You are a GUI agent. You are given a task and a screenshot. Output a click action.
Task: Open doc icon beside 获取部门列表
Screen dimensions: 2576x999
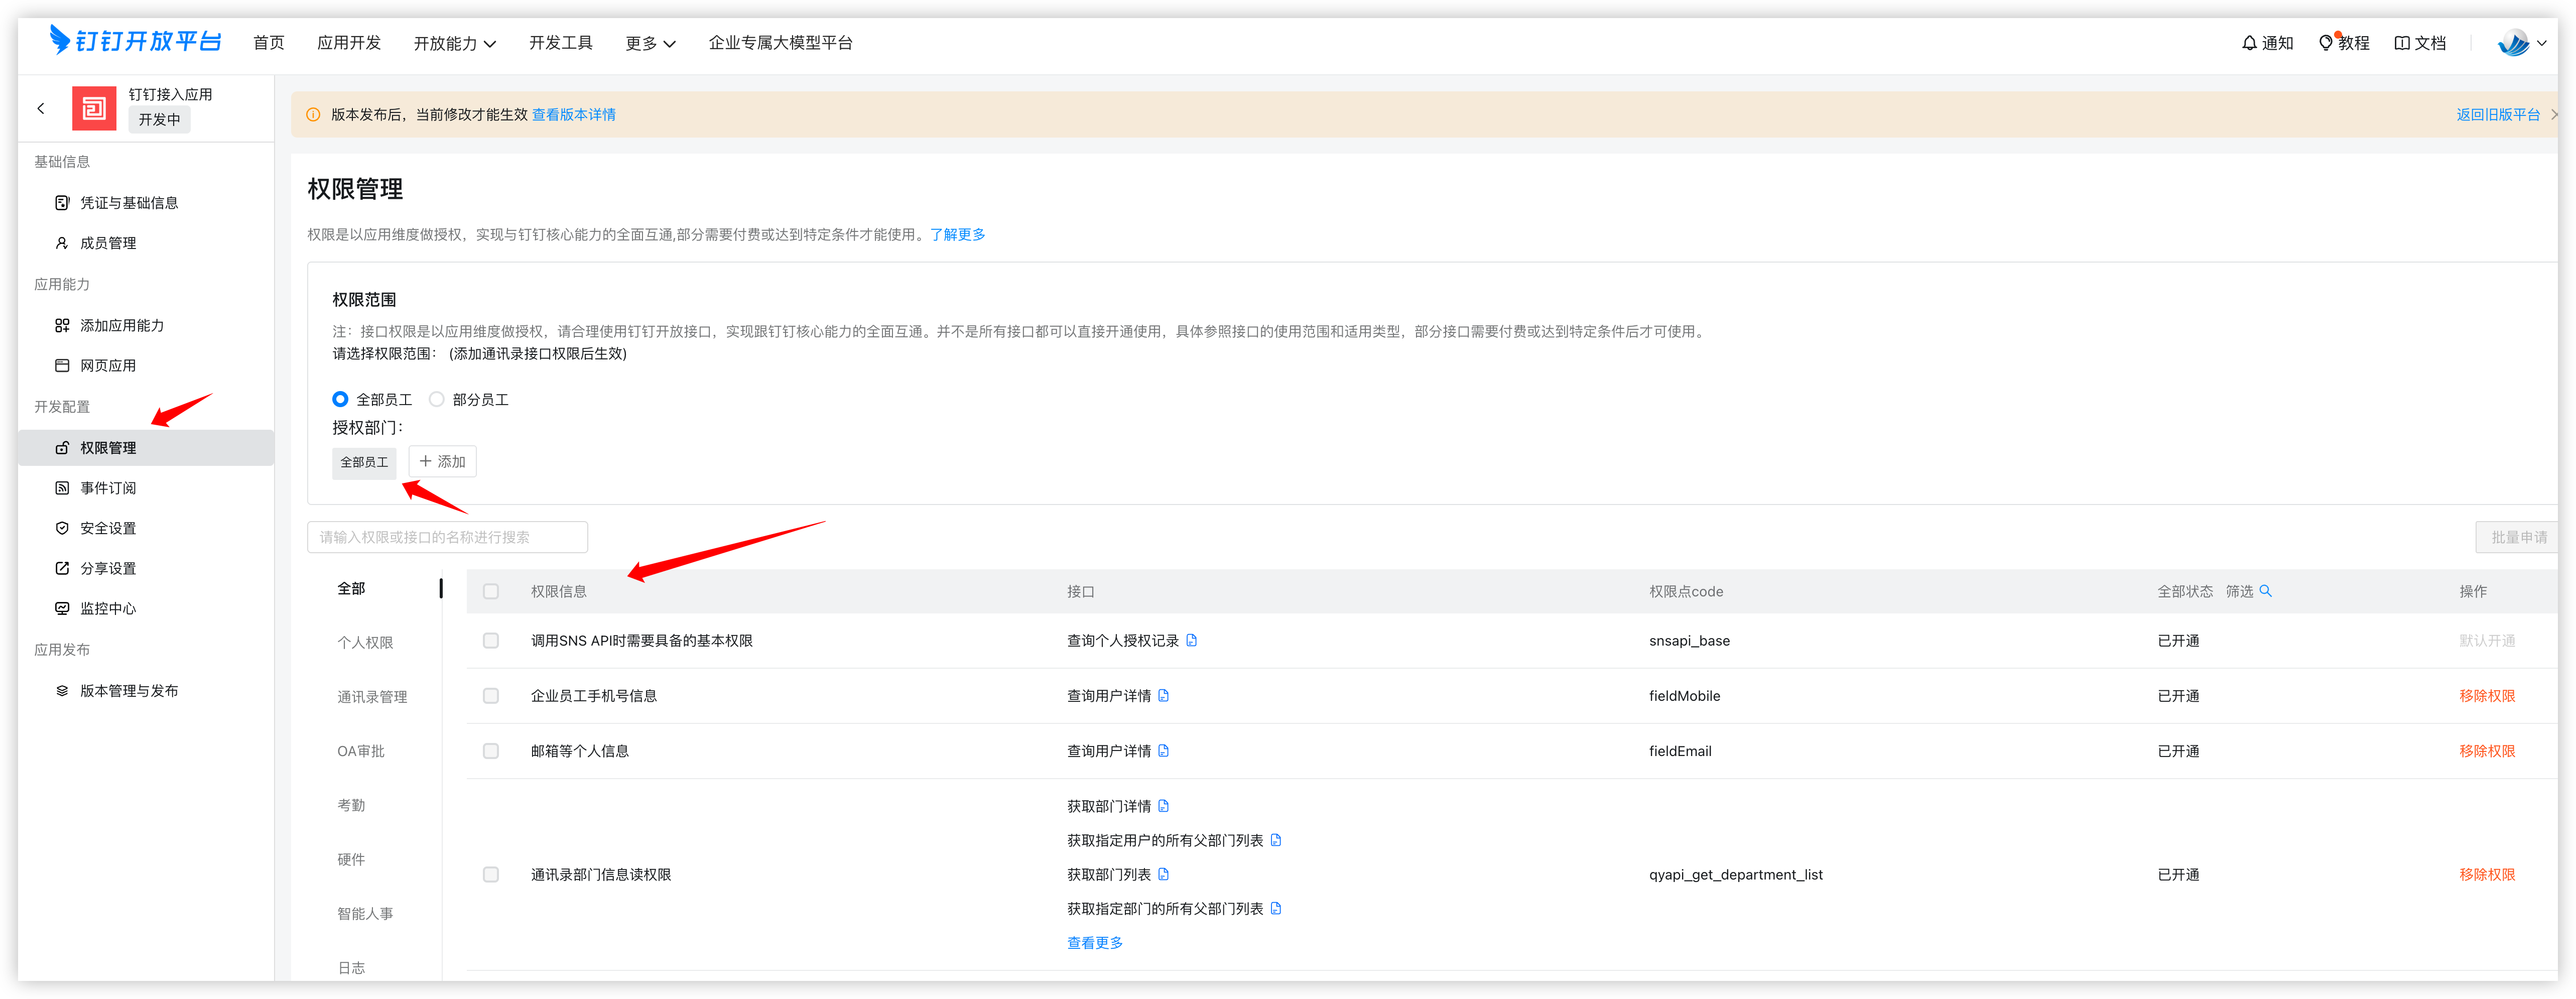click(x=1163, y=874)
